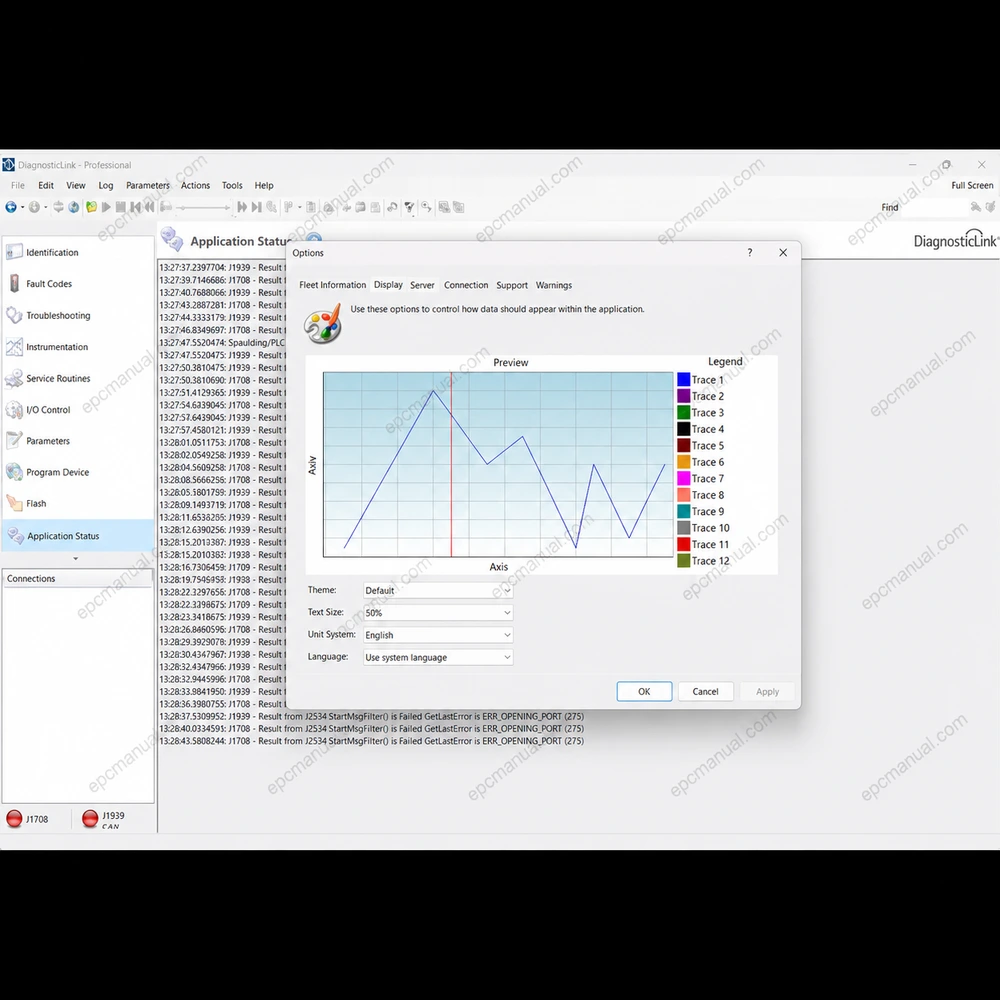
Task: Click the Connections panel header
Action: (78, 578)
